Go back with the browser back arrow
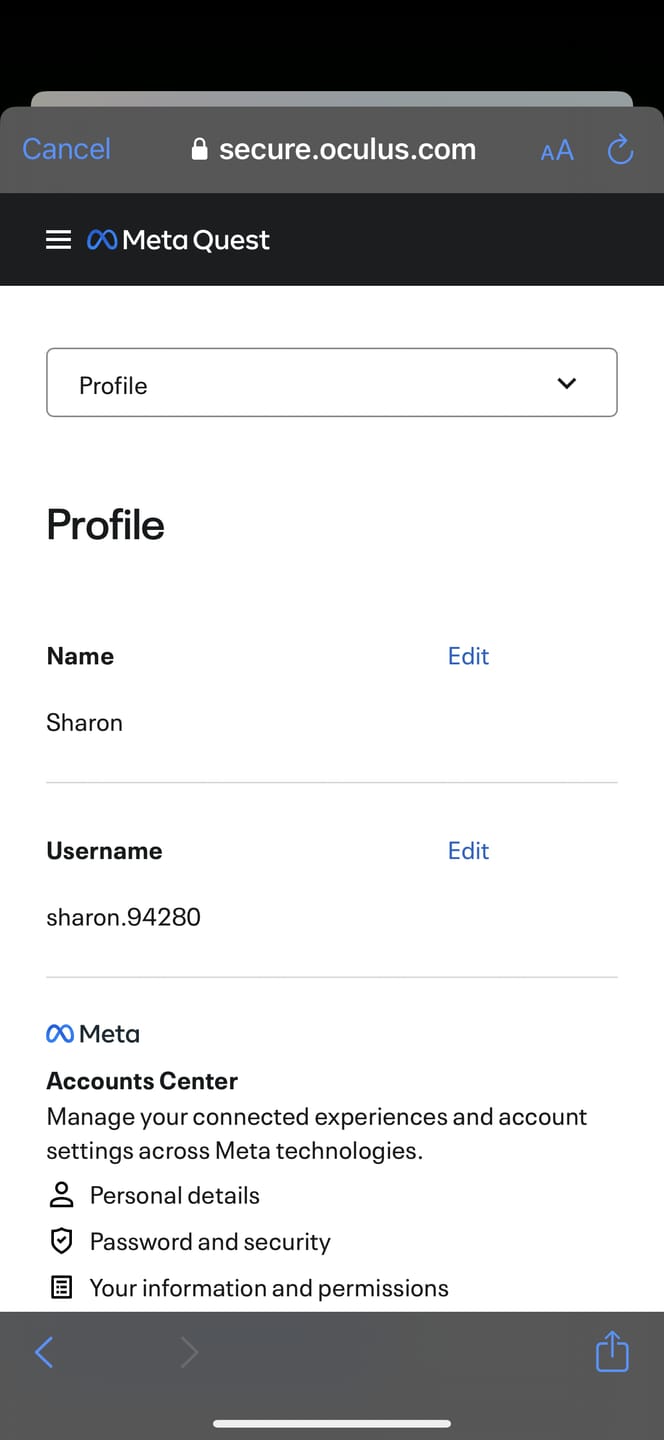 (44, 1353)
